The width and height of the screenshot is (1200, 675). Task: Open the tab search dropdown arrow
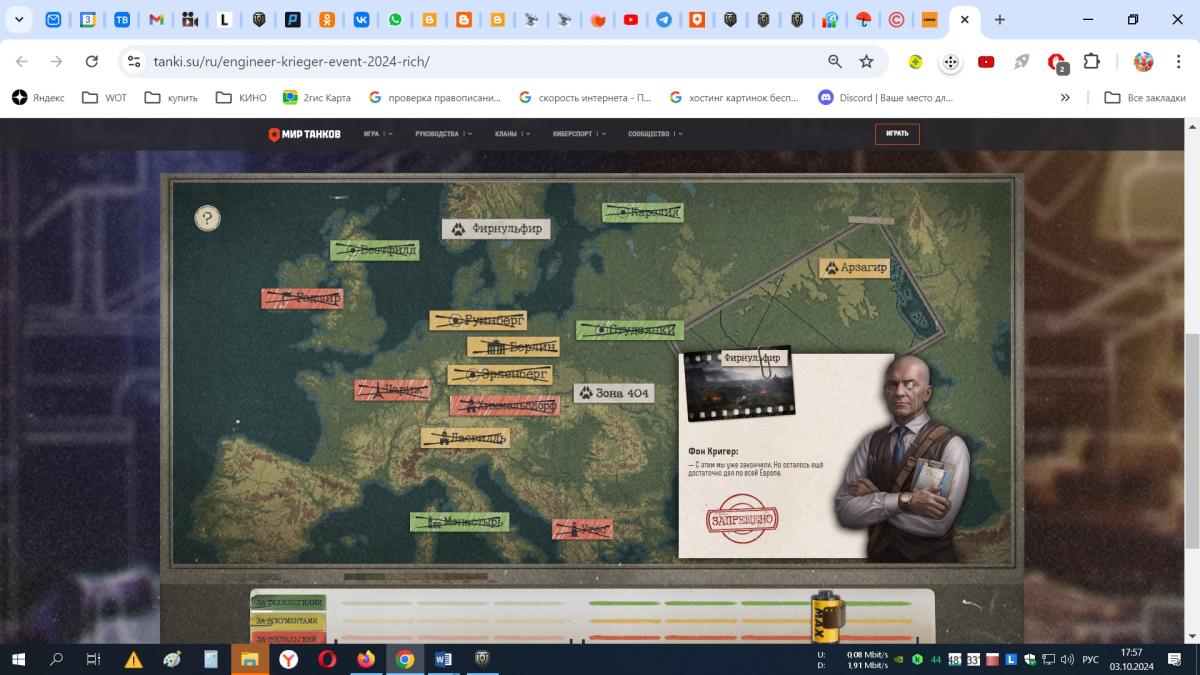(19, 19)
